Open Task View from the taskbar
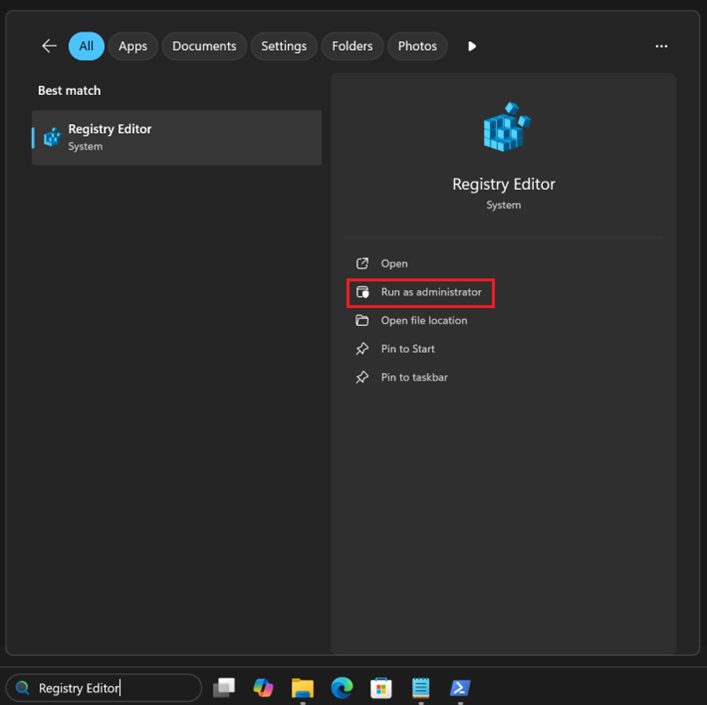The width and height of the screenshot is (707, 705). coord(224,688)
